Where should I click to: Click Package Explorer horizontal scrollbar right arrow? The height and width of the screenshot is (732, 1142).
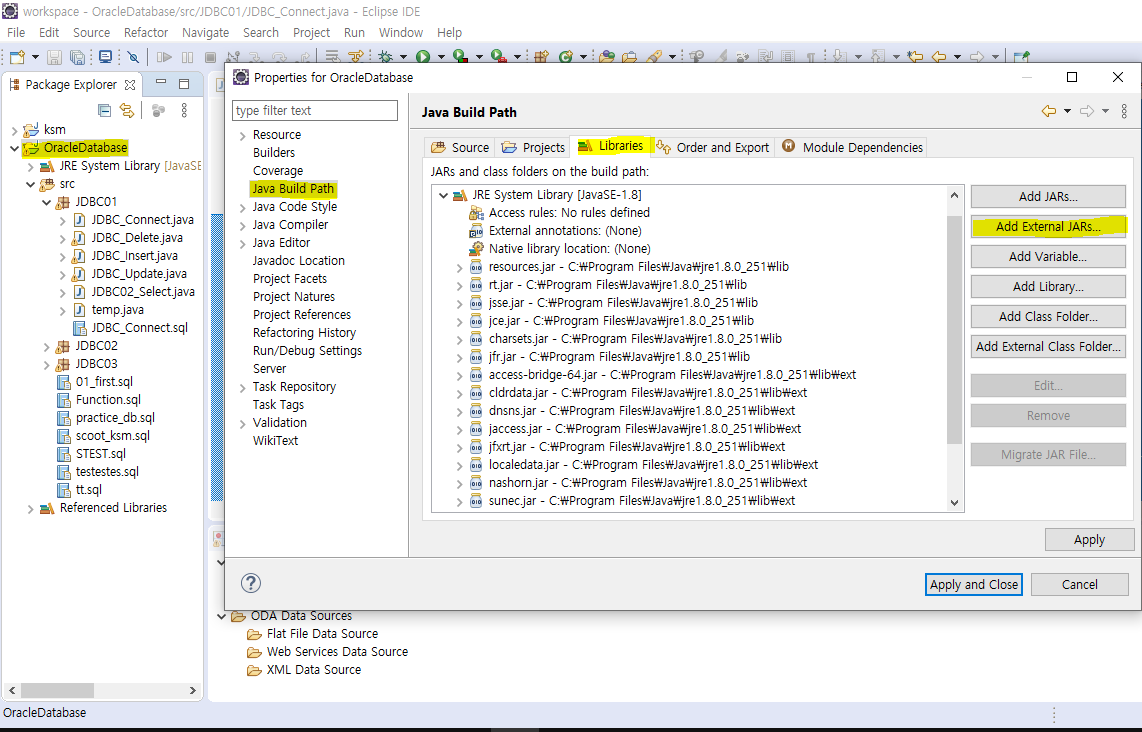click(x=192, y=690)
